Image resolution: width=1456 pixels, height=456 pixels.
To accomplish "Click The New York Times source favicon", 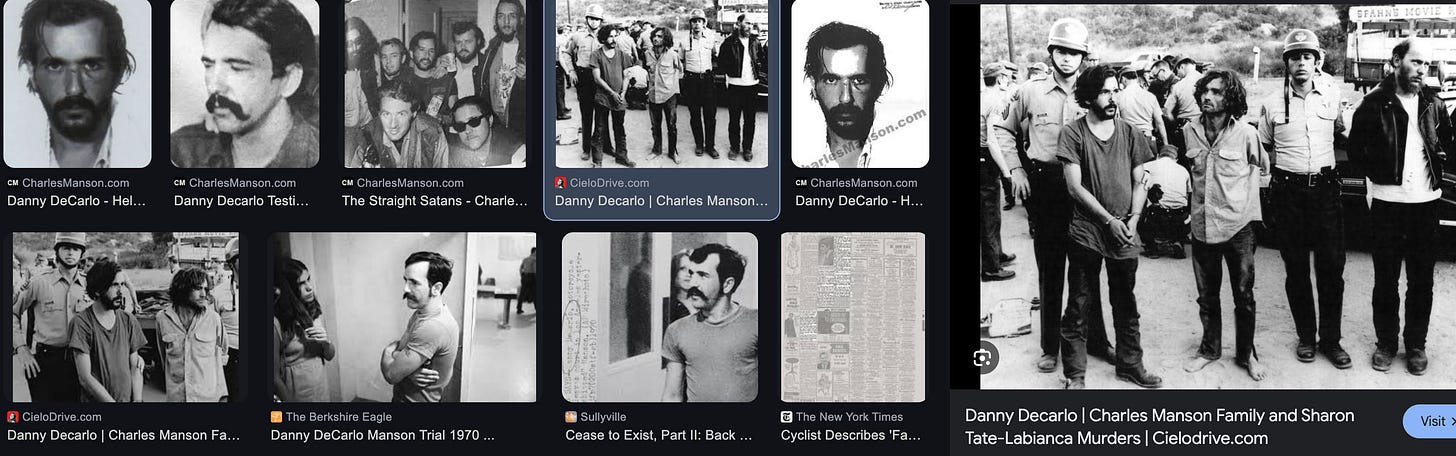I will [787, 417].
